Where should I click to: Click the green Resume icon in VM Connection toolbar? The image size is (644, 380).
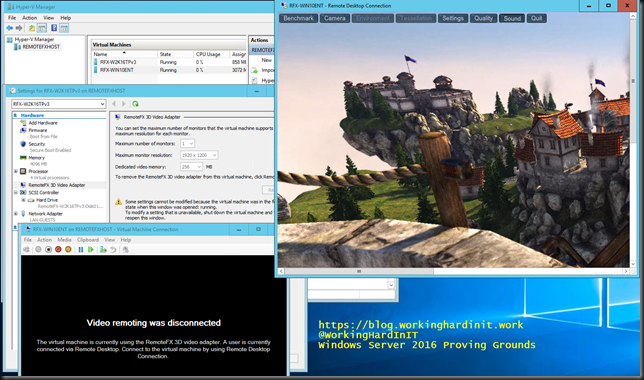(90, 249)
